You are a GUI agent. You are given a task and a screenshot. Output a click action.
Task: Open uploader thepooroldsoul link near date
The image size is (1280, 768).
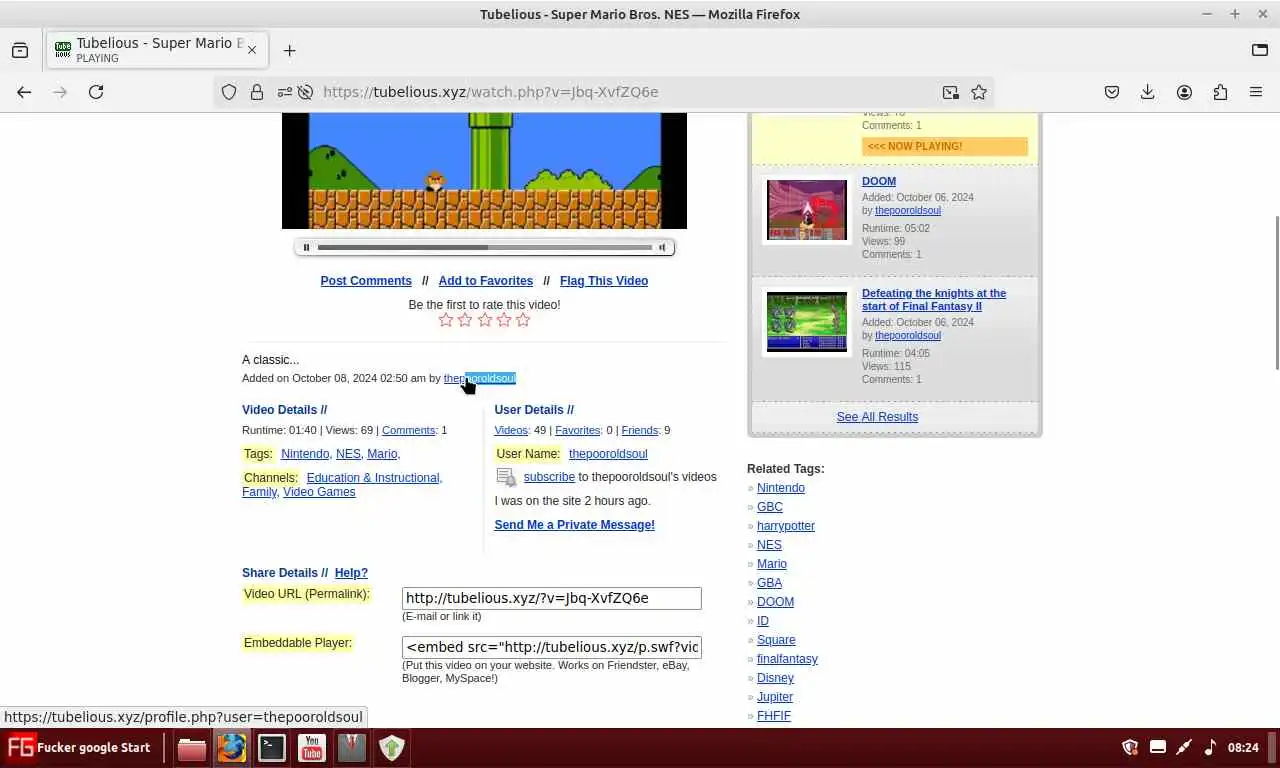coord(480,378)
